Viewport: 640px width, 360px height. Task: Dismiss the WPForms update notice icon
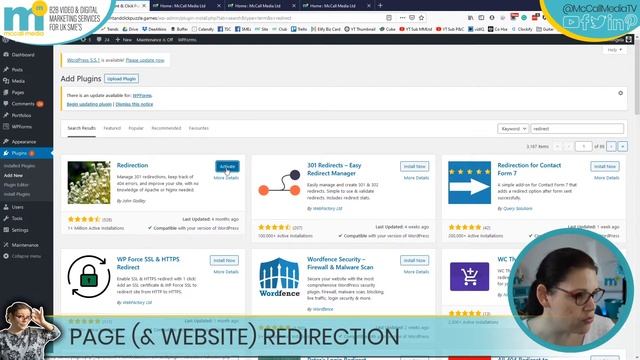620,93
